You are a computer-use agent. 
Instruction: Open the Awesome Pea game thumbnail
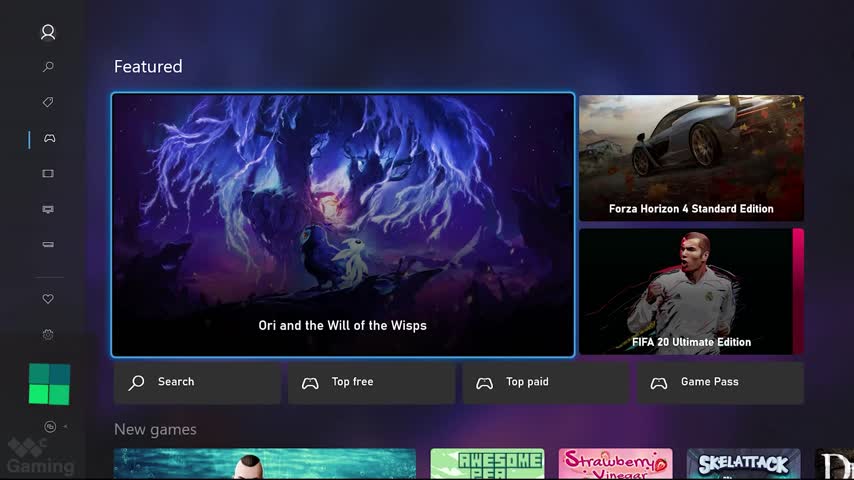pyautogui.click(x=487, y=464)
